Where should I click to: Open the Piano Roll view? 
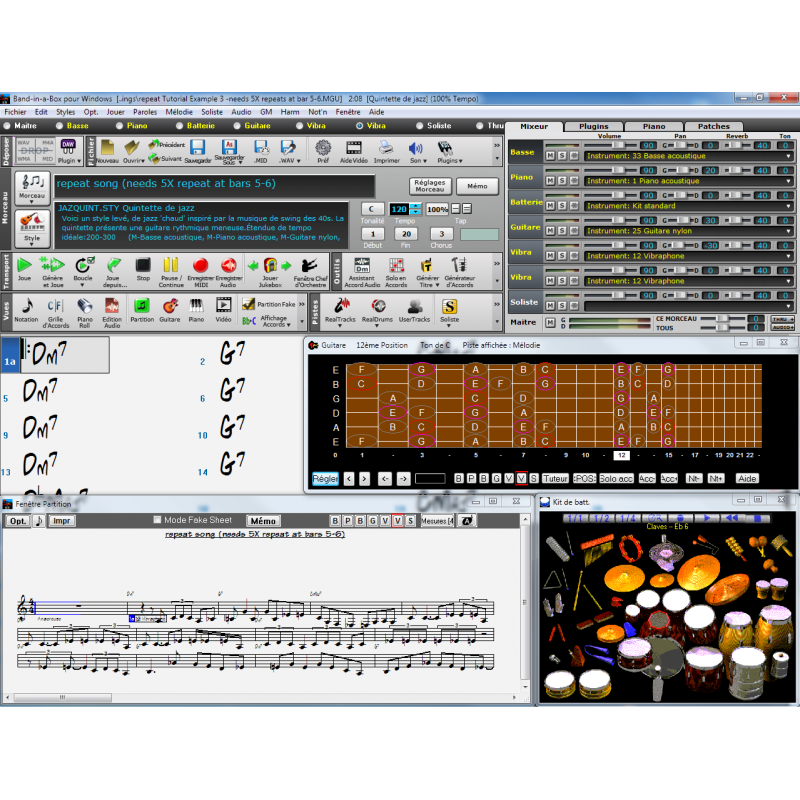[85, 306]
